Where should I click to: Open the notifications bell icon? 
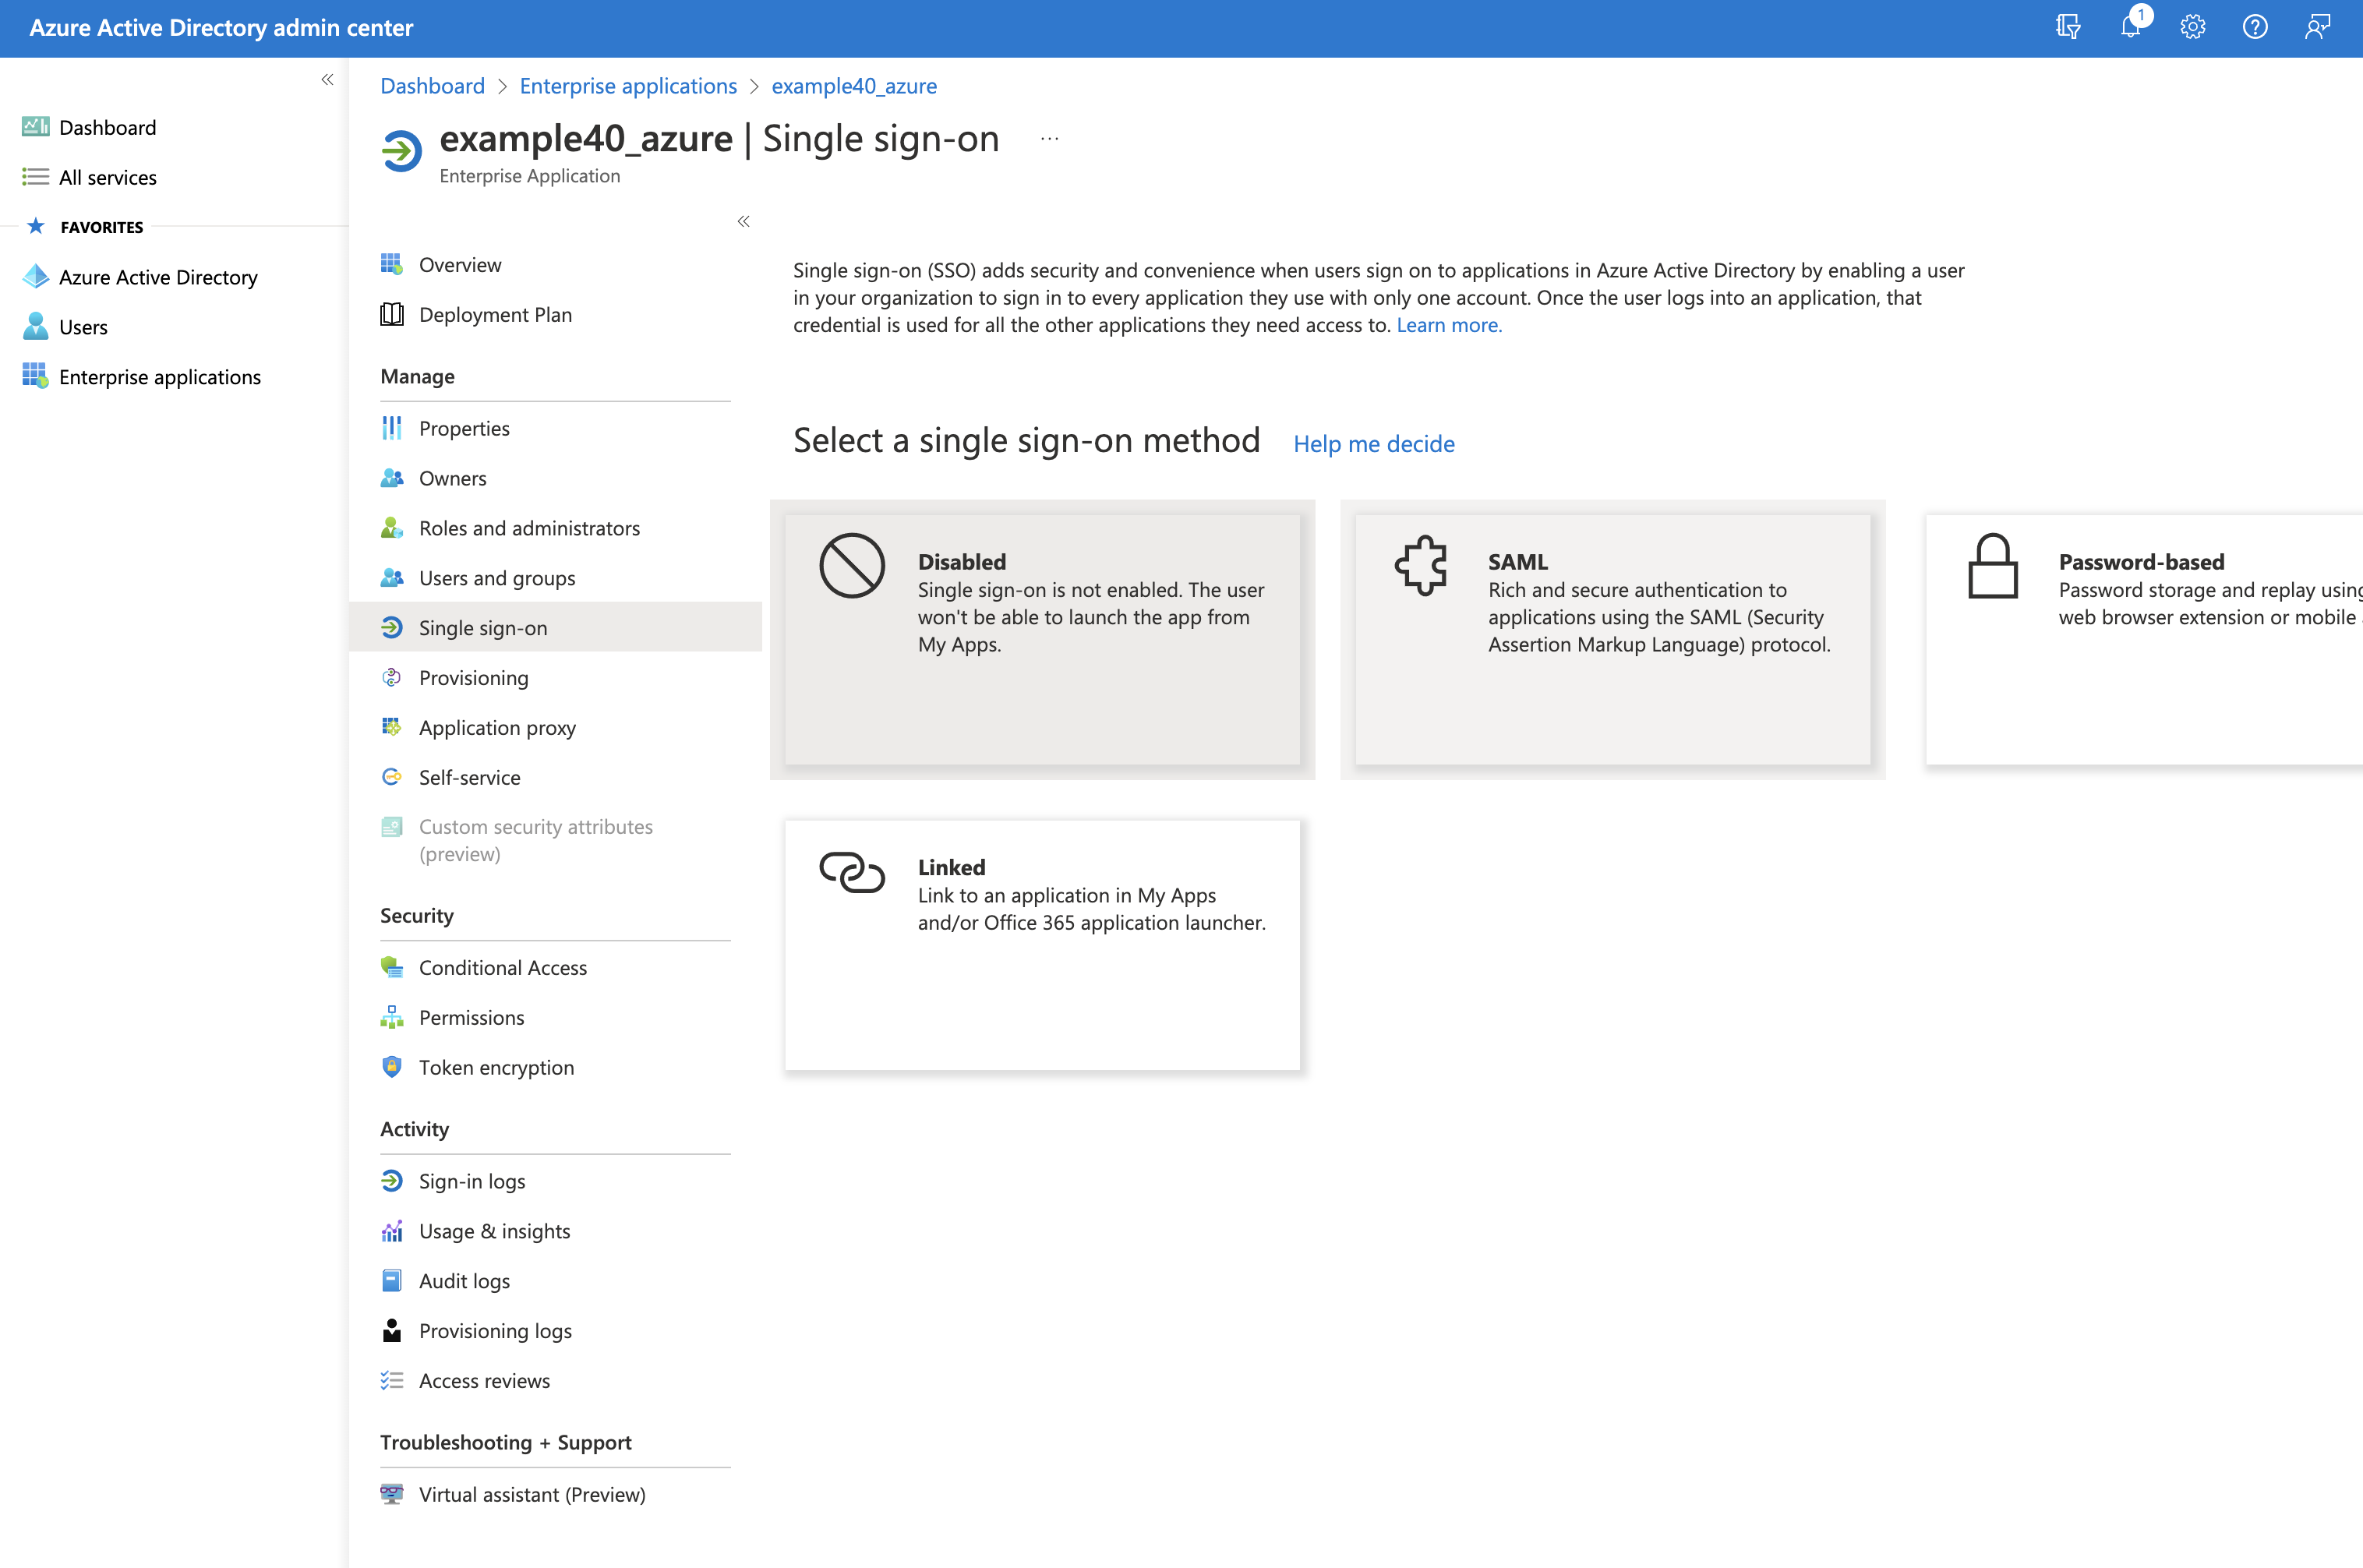[x=2130, y=27]
